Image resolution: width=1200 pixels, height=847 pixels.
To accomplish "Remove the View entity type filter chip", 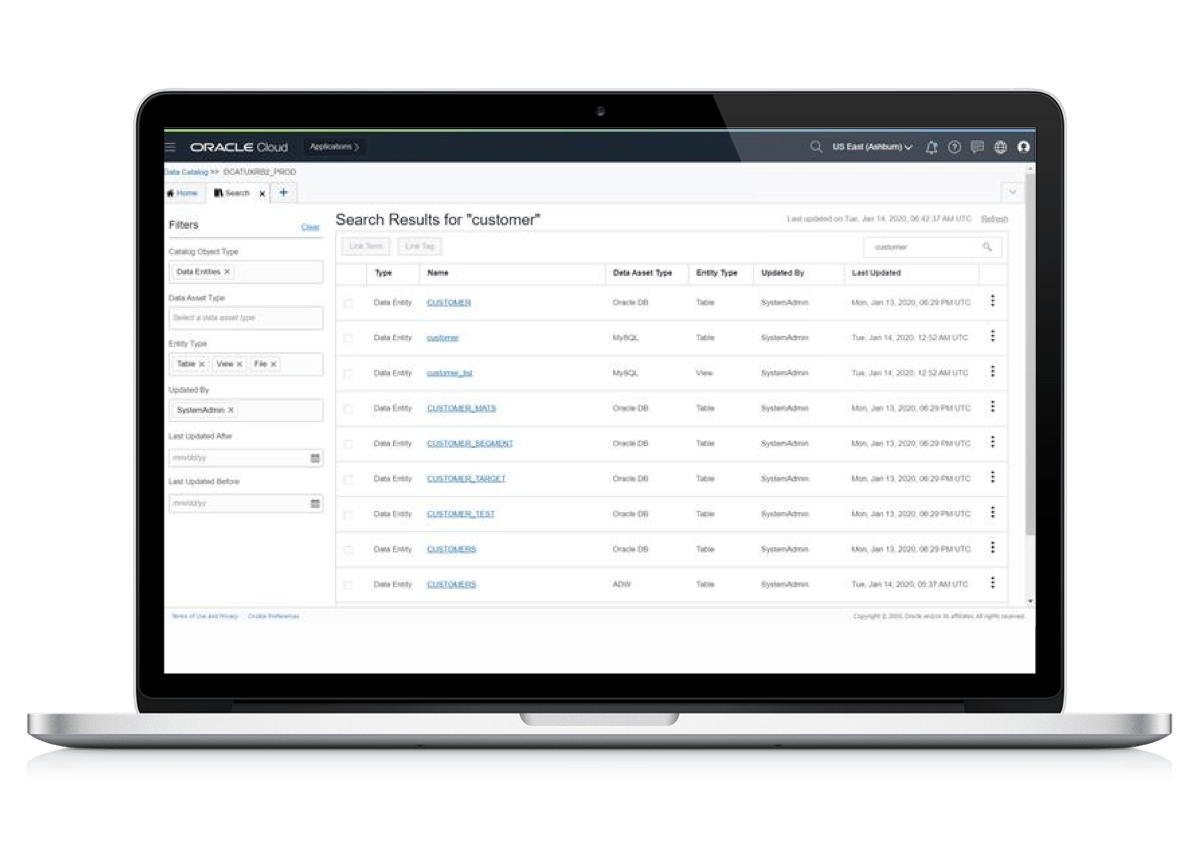I will pyautogui.click(x=240, y=364).
